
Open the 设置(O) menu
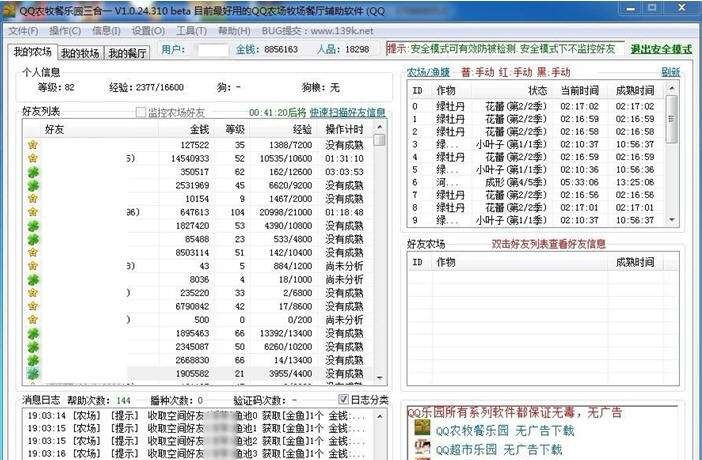click(148, 31)
